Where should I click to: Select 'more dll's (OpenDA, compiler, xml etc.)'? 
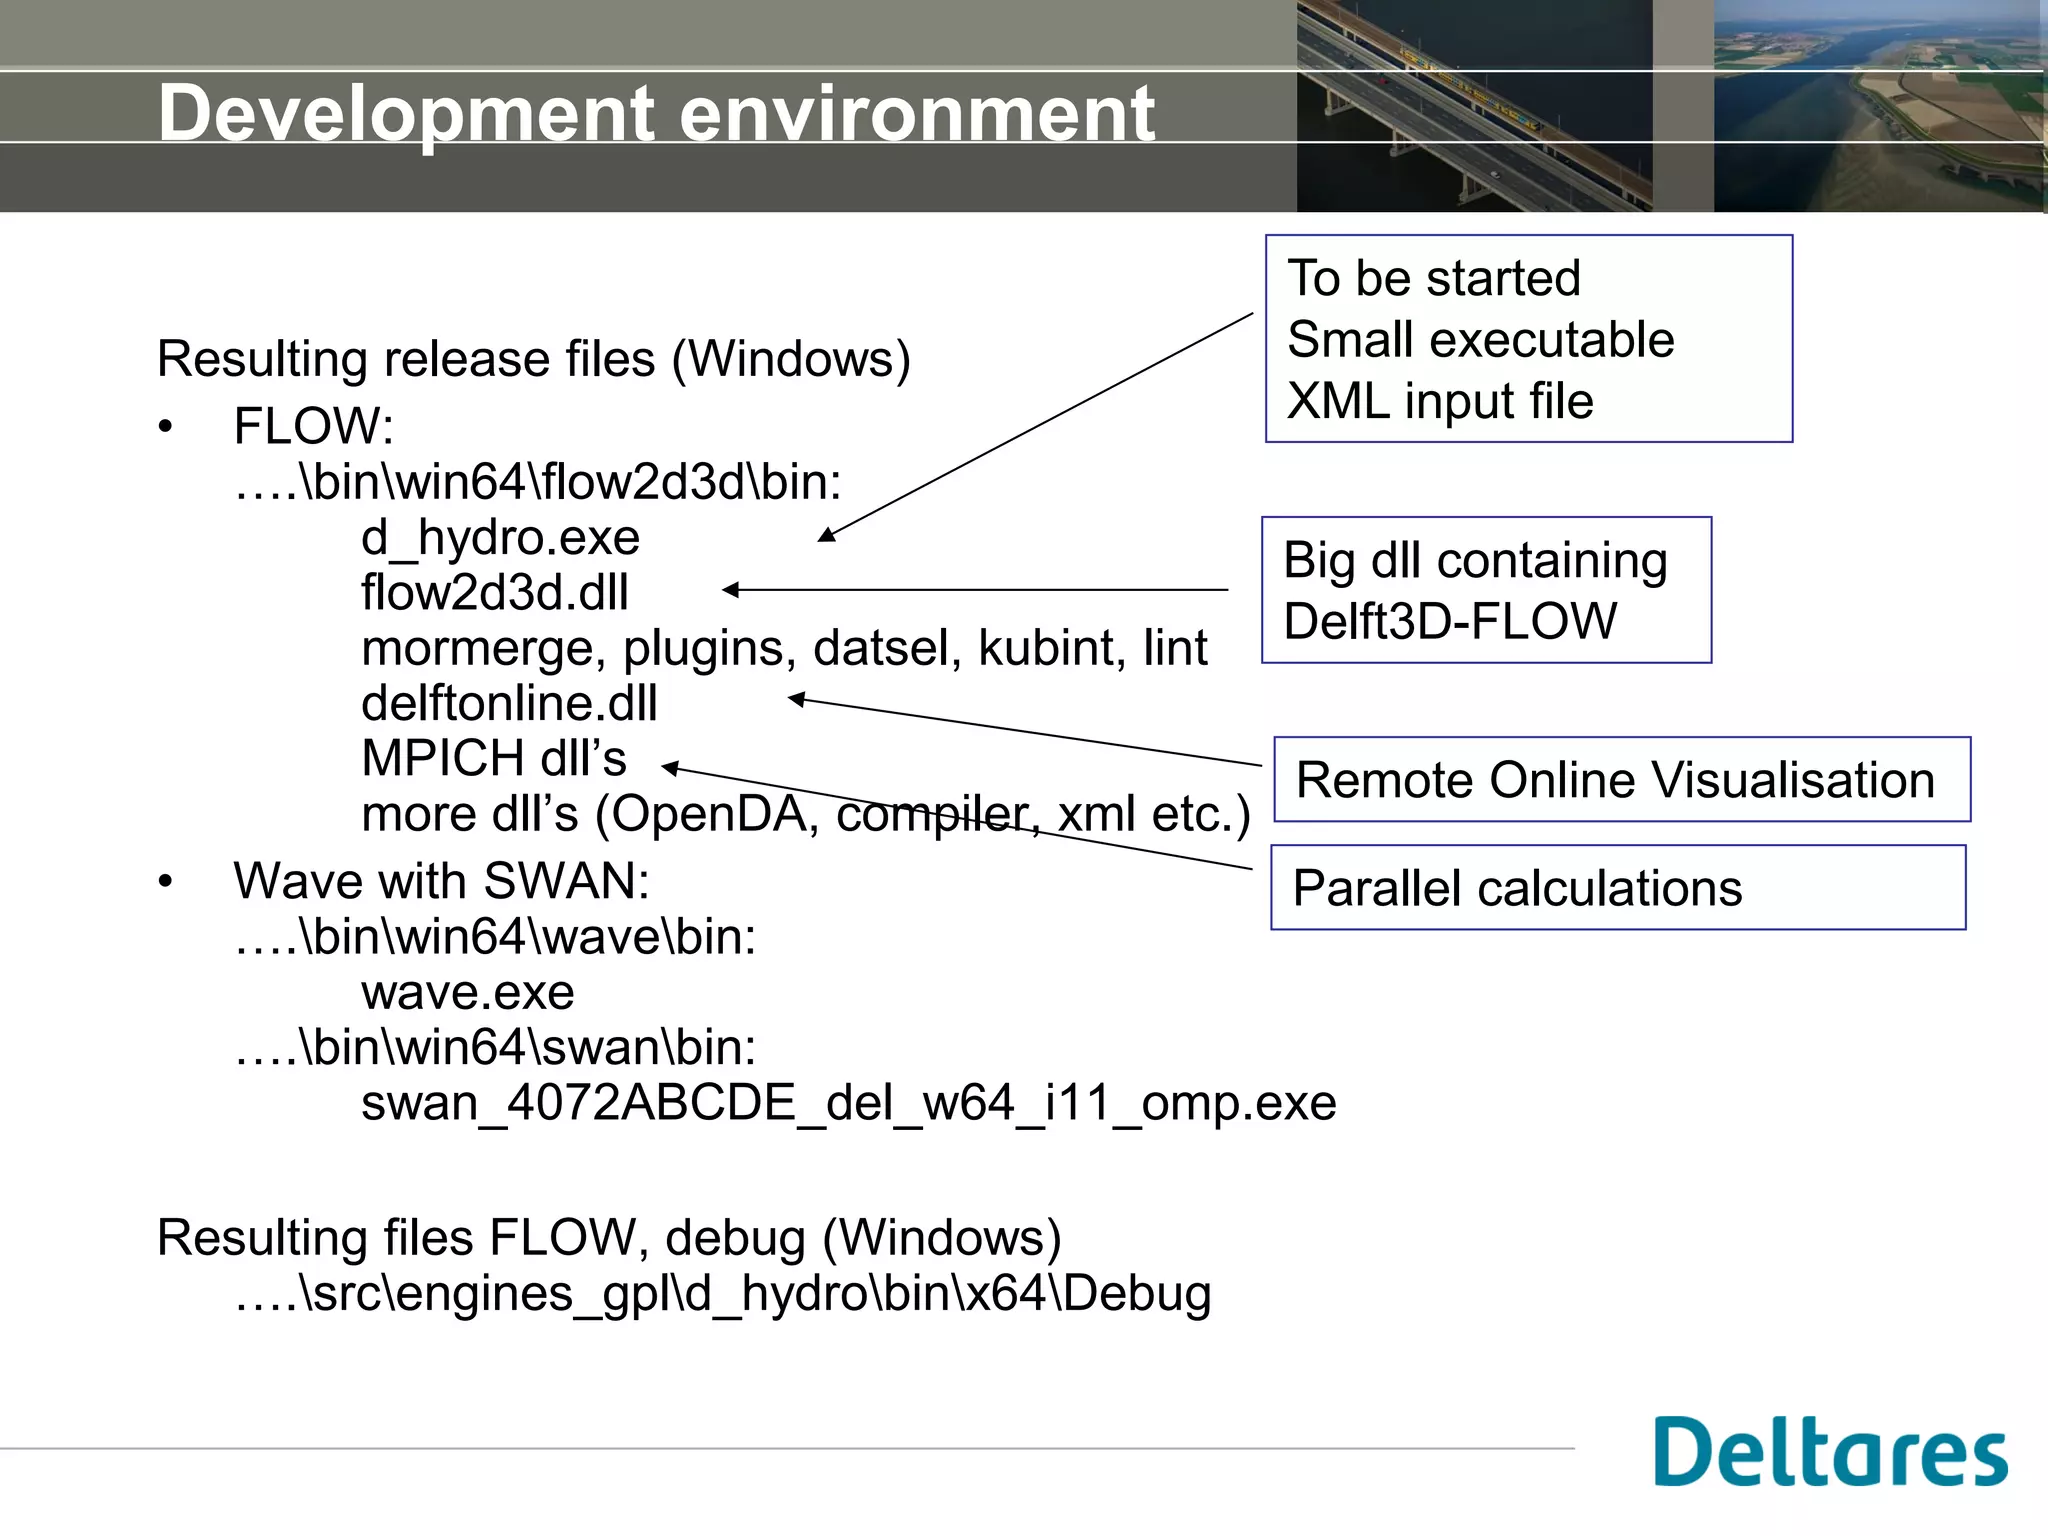coord(806,814)
